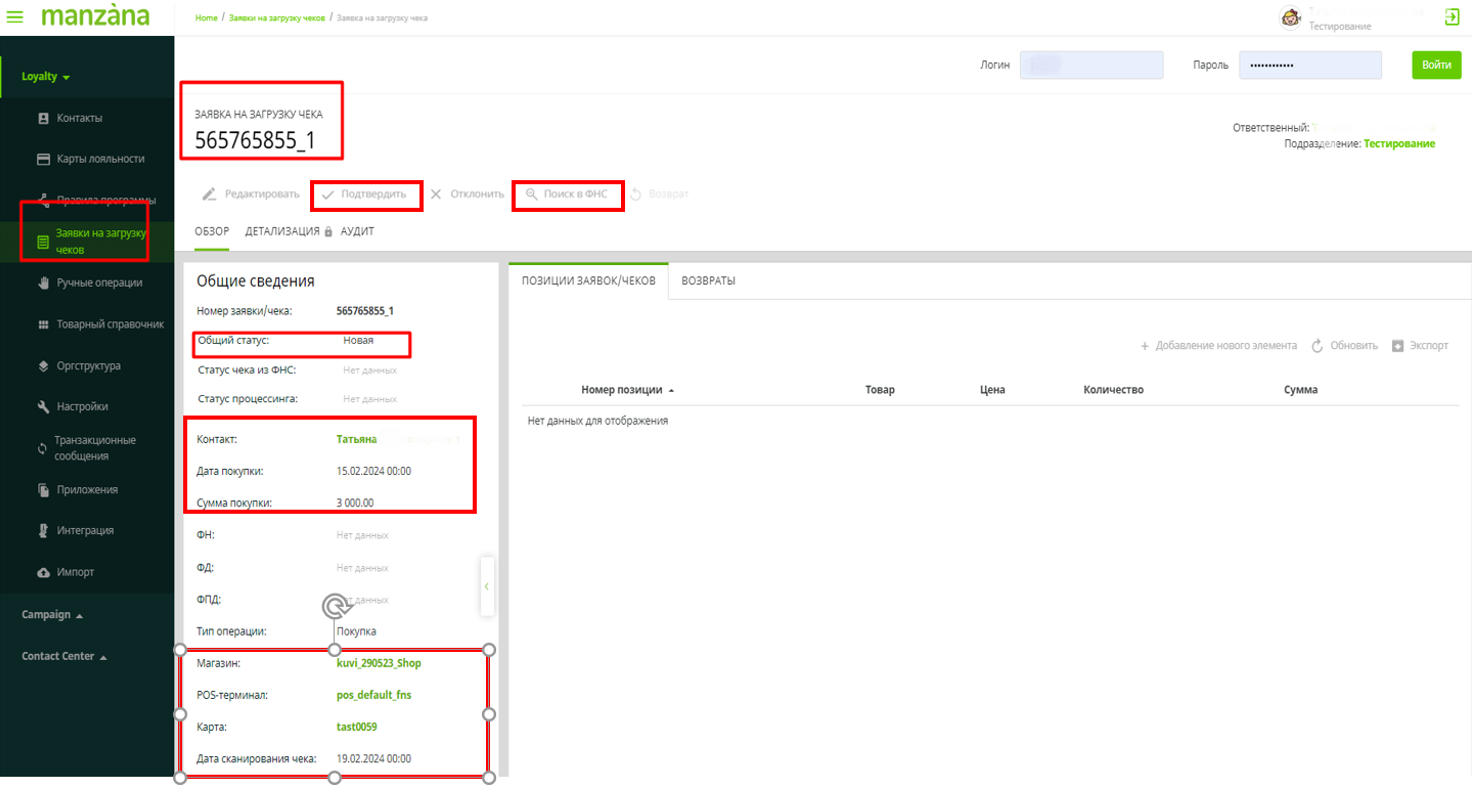
Task: Collapse the Общие сведения side panel
Action: (x=487, y=587)
